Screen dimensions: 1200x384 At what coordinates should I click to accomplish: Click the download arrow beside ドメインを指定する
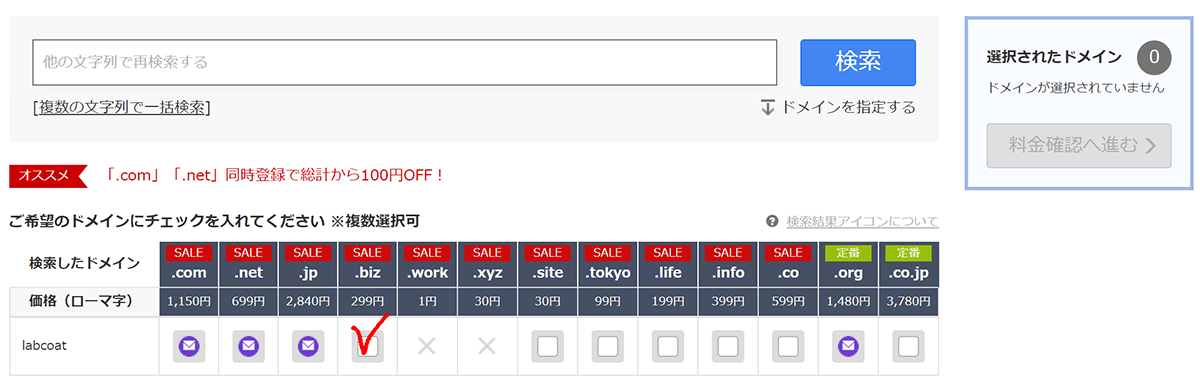pos(768,107)
